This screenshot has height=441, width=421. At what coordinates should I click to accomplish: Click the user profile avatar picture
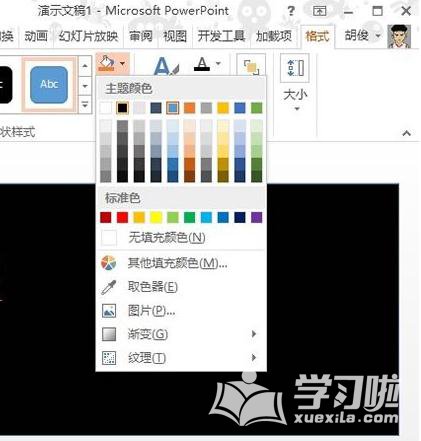tap(399, 36)
